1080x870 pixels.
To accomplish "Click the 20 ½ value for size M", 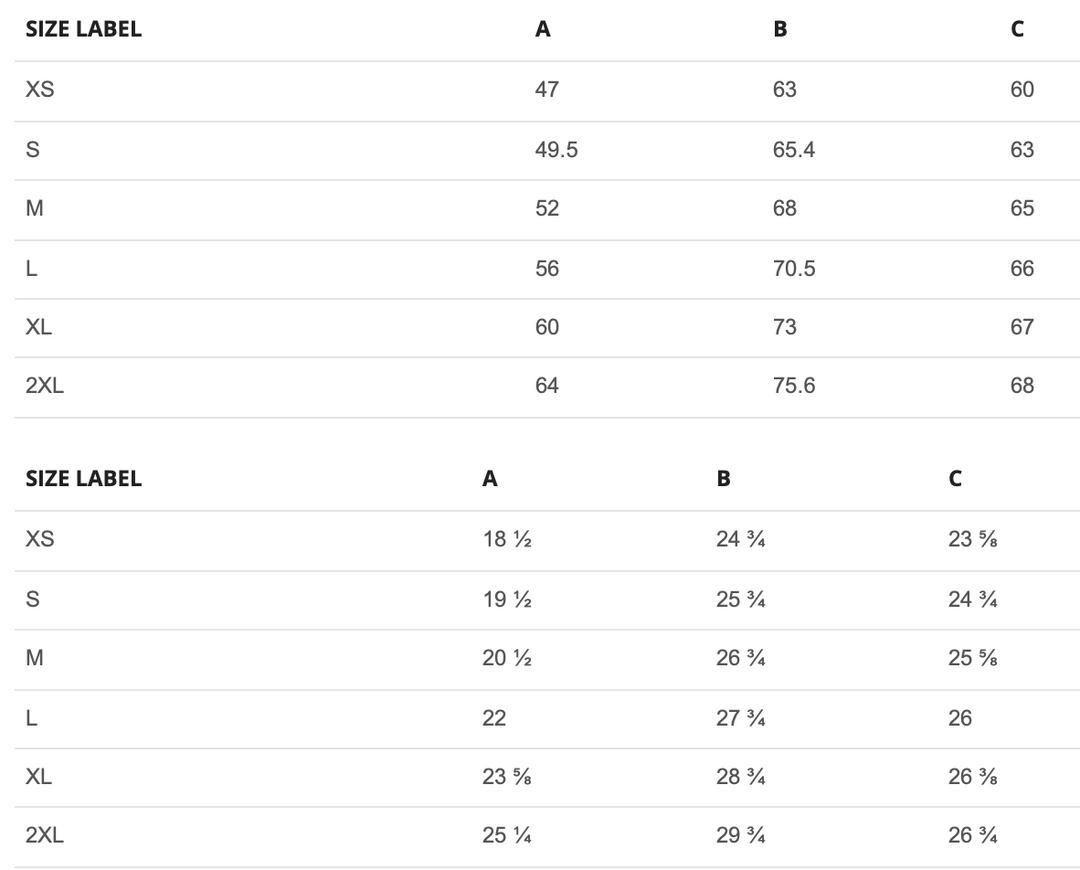I will tap(506, 658).
